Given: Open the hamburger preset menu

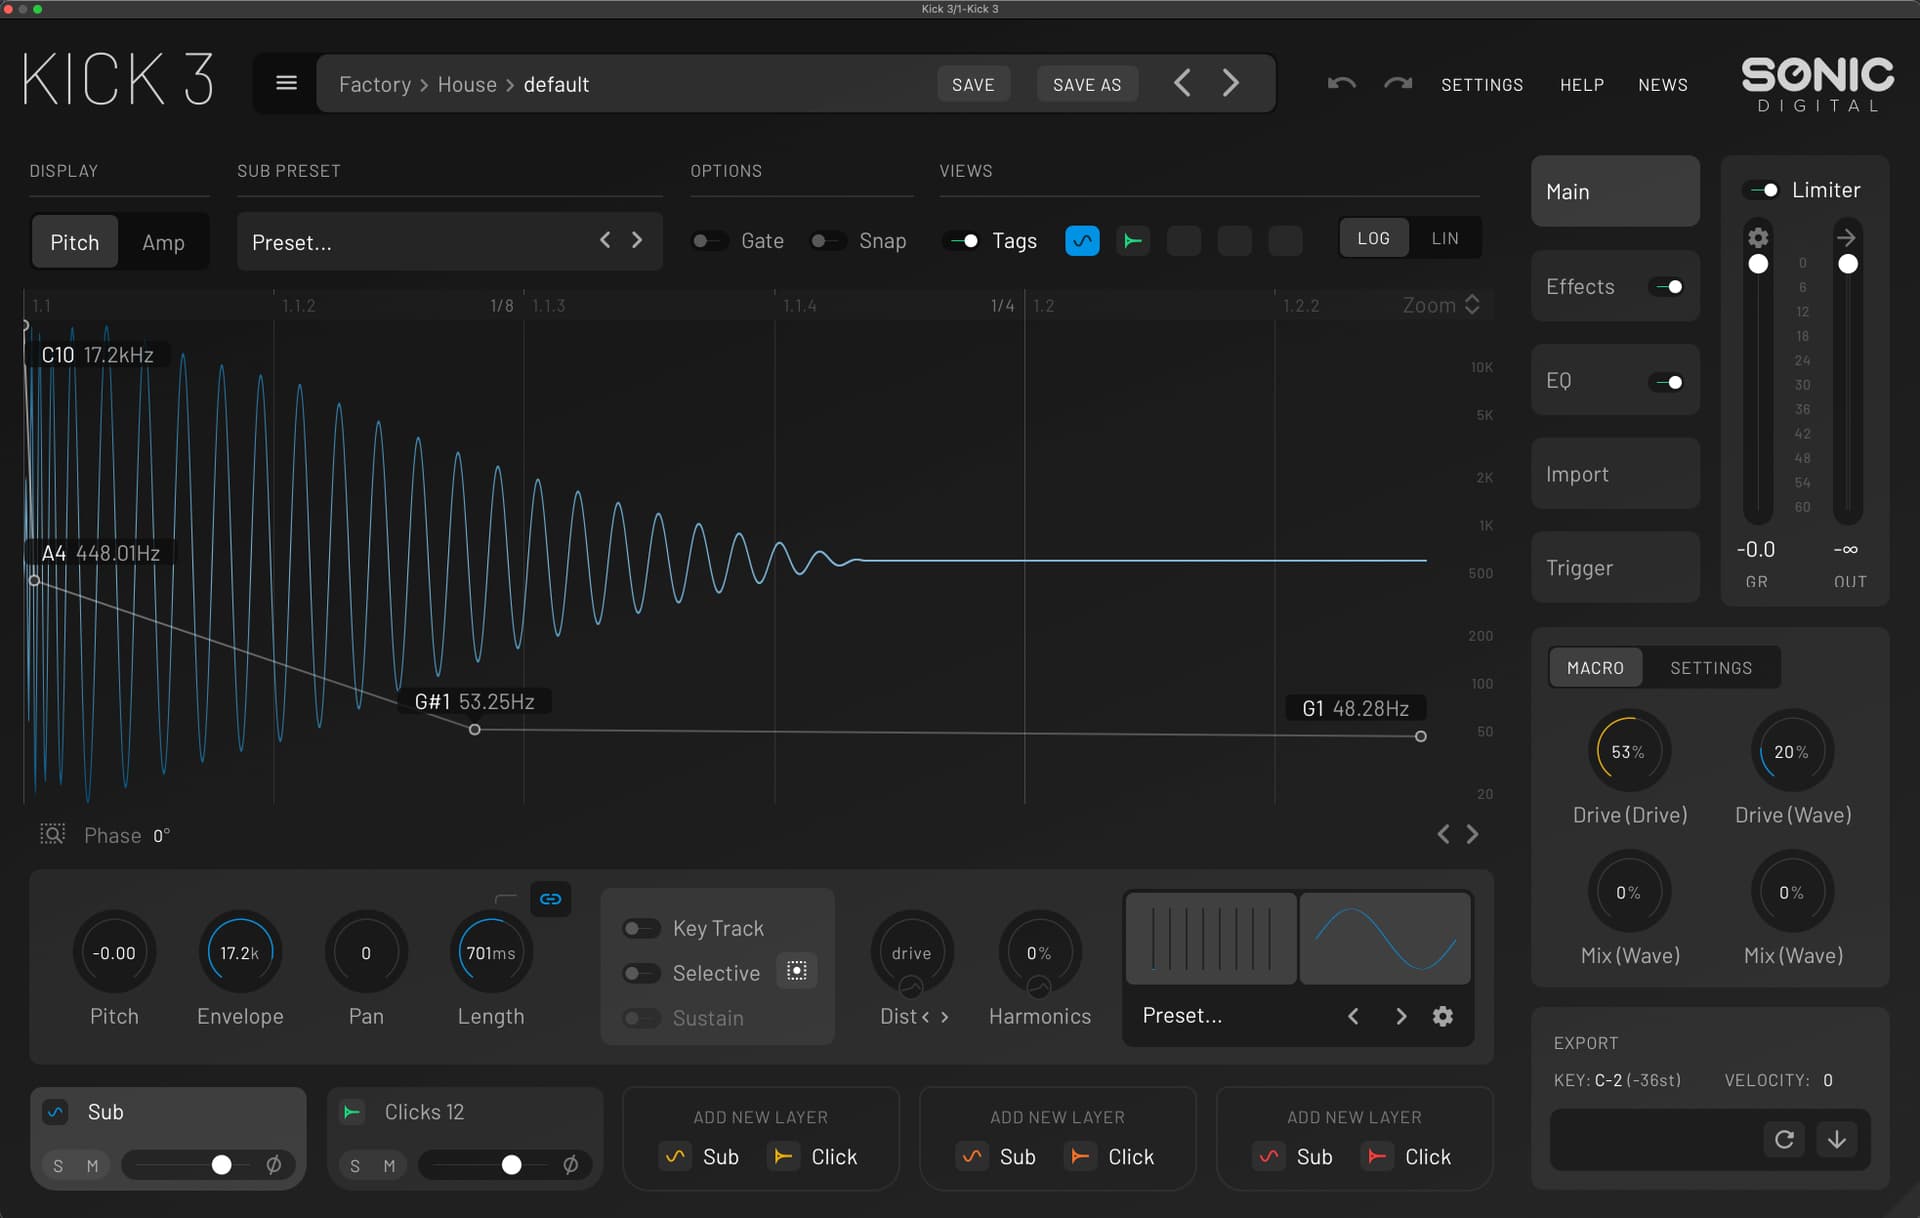Looking at the screenshot, I should (286, 83).
